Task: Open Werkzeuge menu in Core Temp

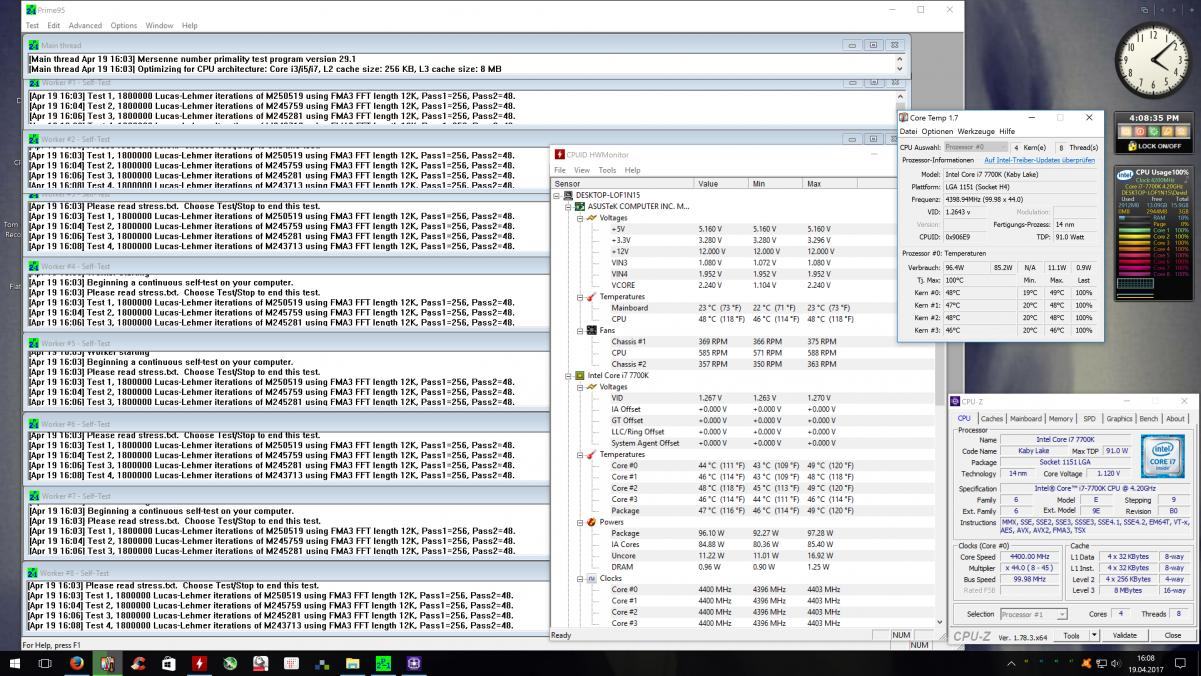Action: pyautogui.click(x=976, y=131)
